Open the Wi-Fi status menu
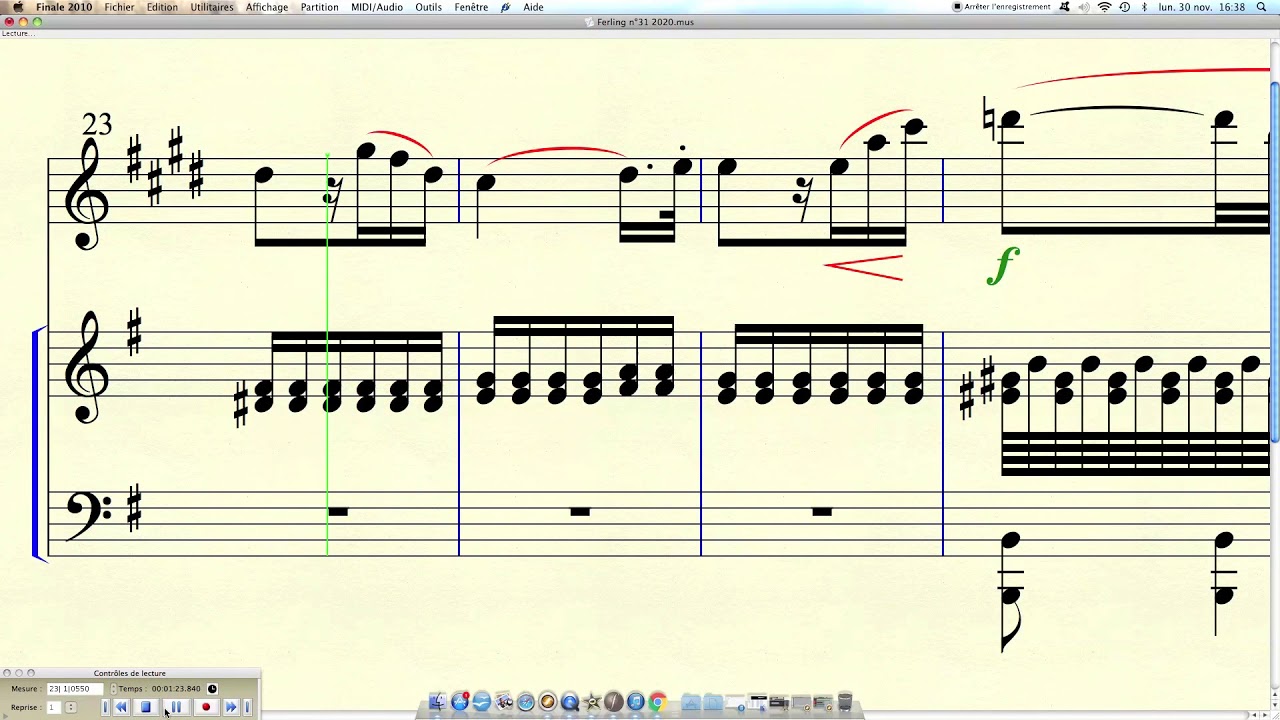The width and height of the screenshot is (1280, 720). click(x=1105, y=7)
